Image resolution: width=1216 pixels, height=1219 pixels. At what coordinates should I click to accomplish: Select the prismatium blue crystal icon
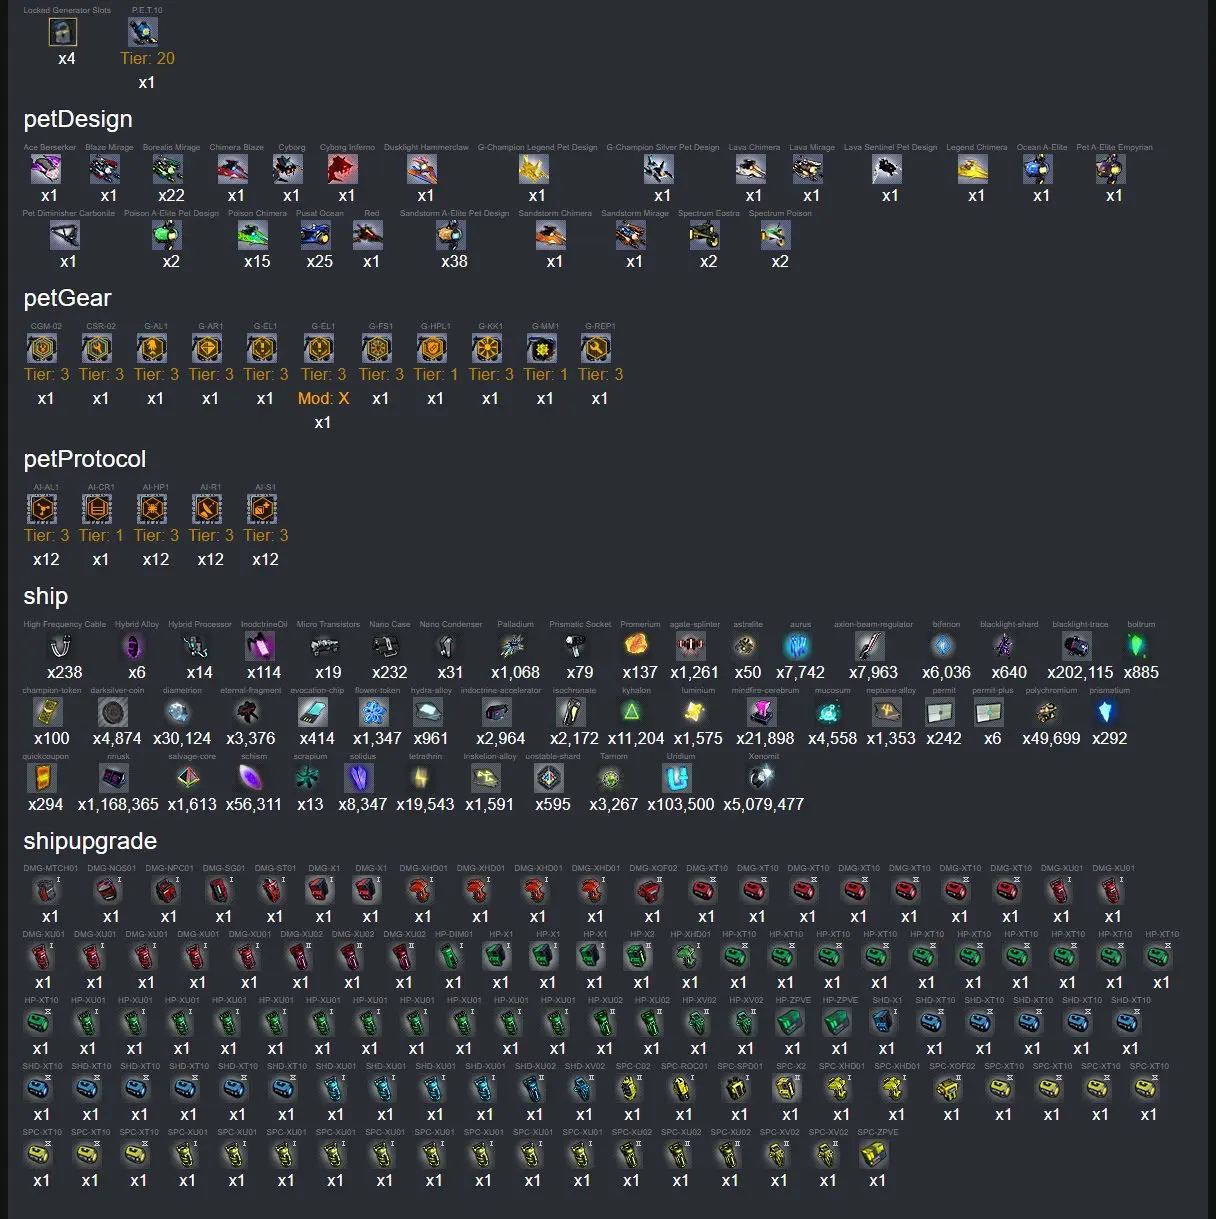tap(1105, 712)
